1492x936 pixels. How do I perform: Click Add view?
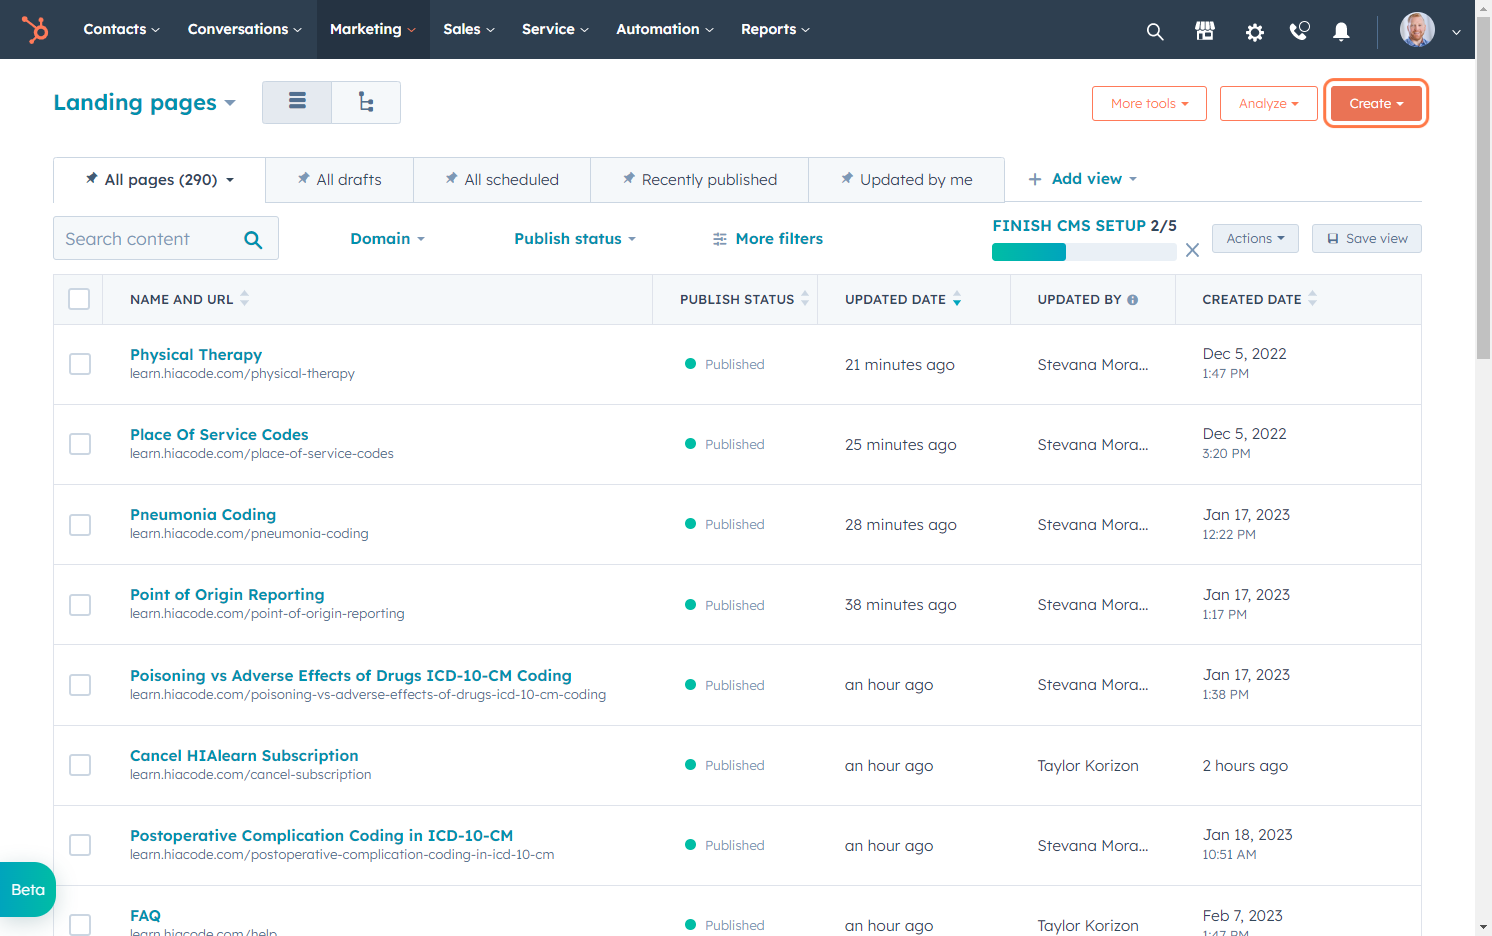(x=1083, y=179)
